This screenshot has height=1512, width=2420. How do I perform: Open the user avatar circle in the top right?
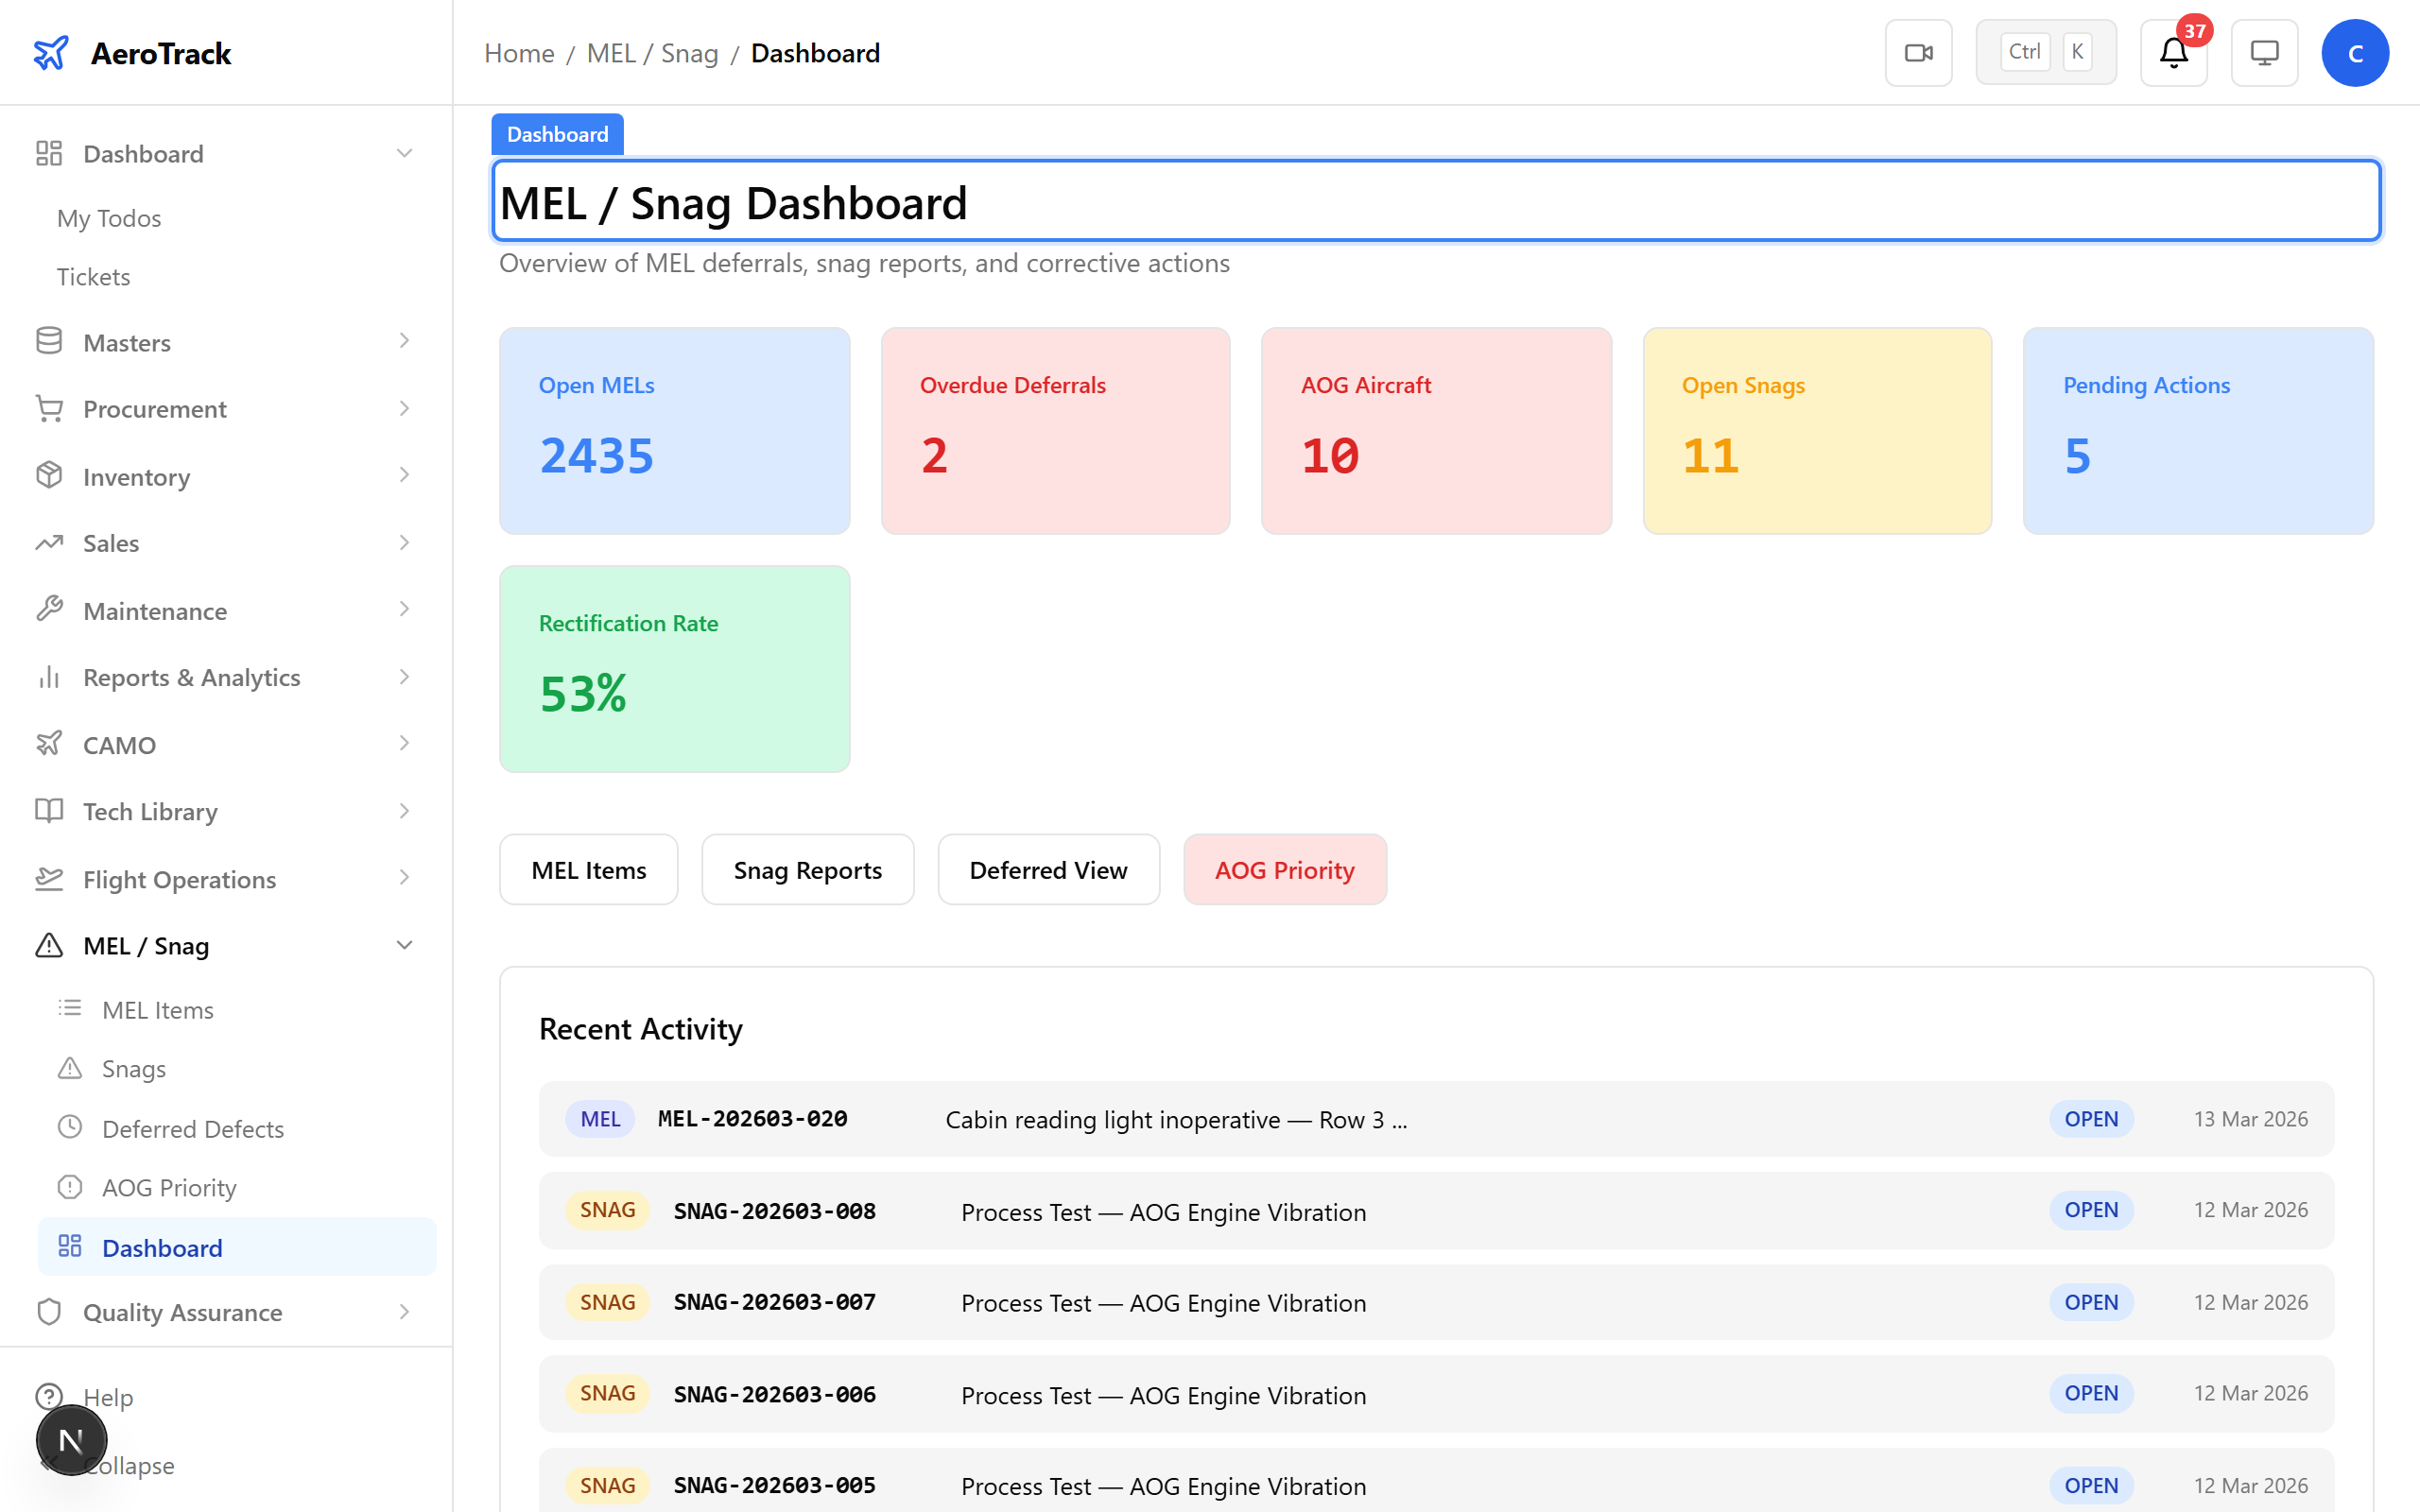(2355, 52)
